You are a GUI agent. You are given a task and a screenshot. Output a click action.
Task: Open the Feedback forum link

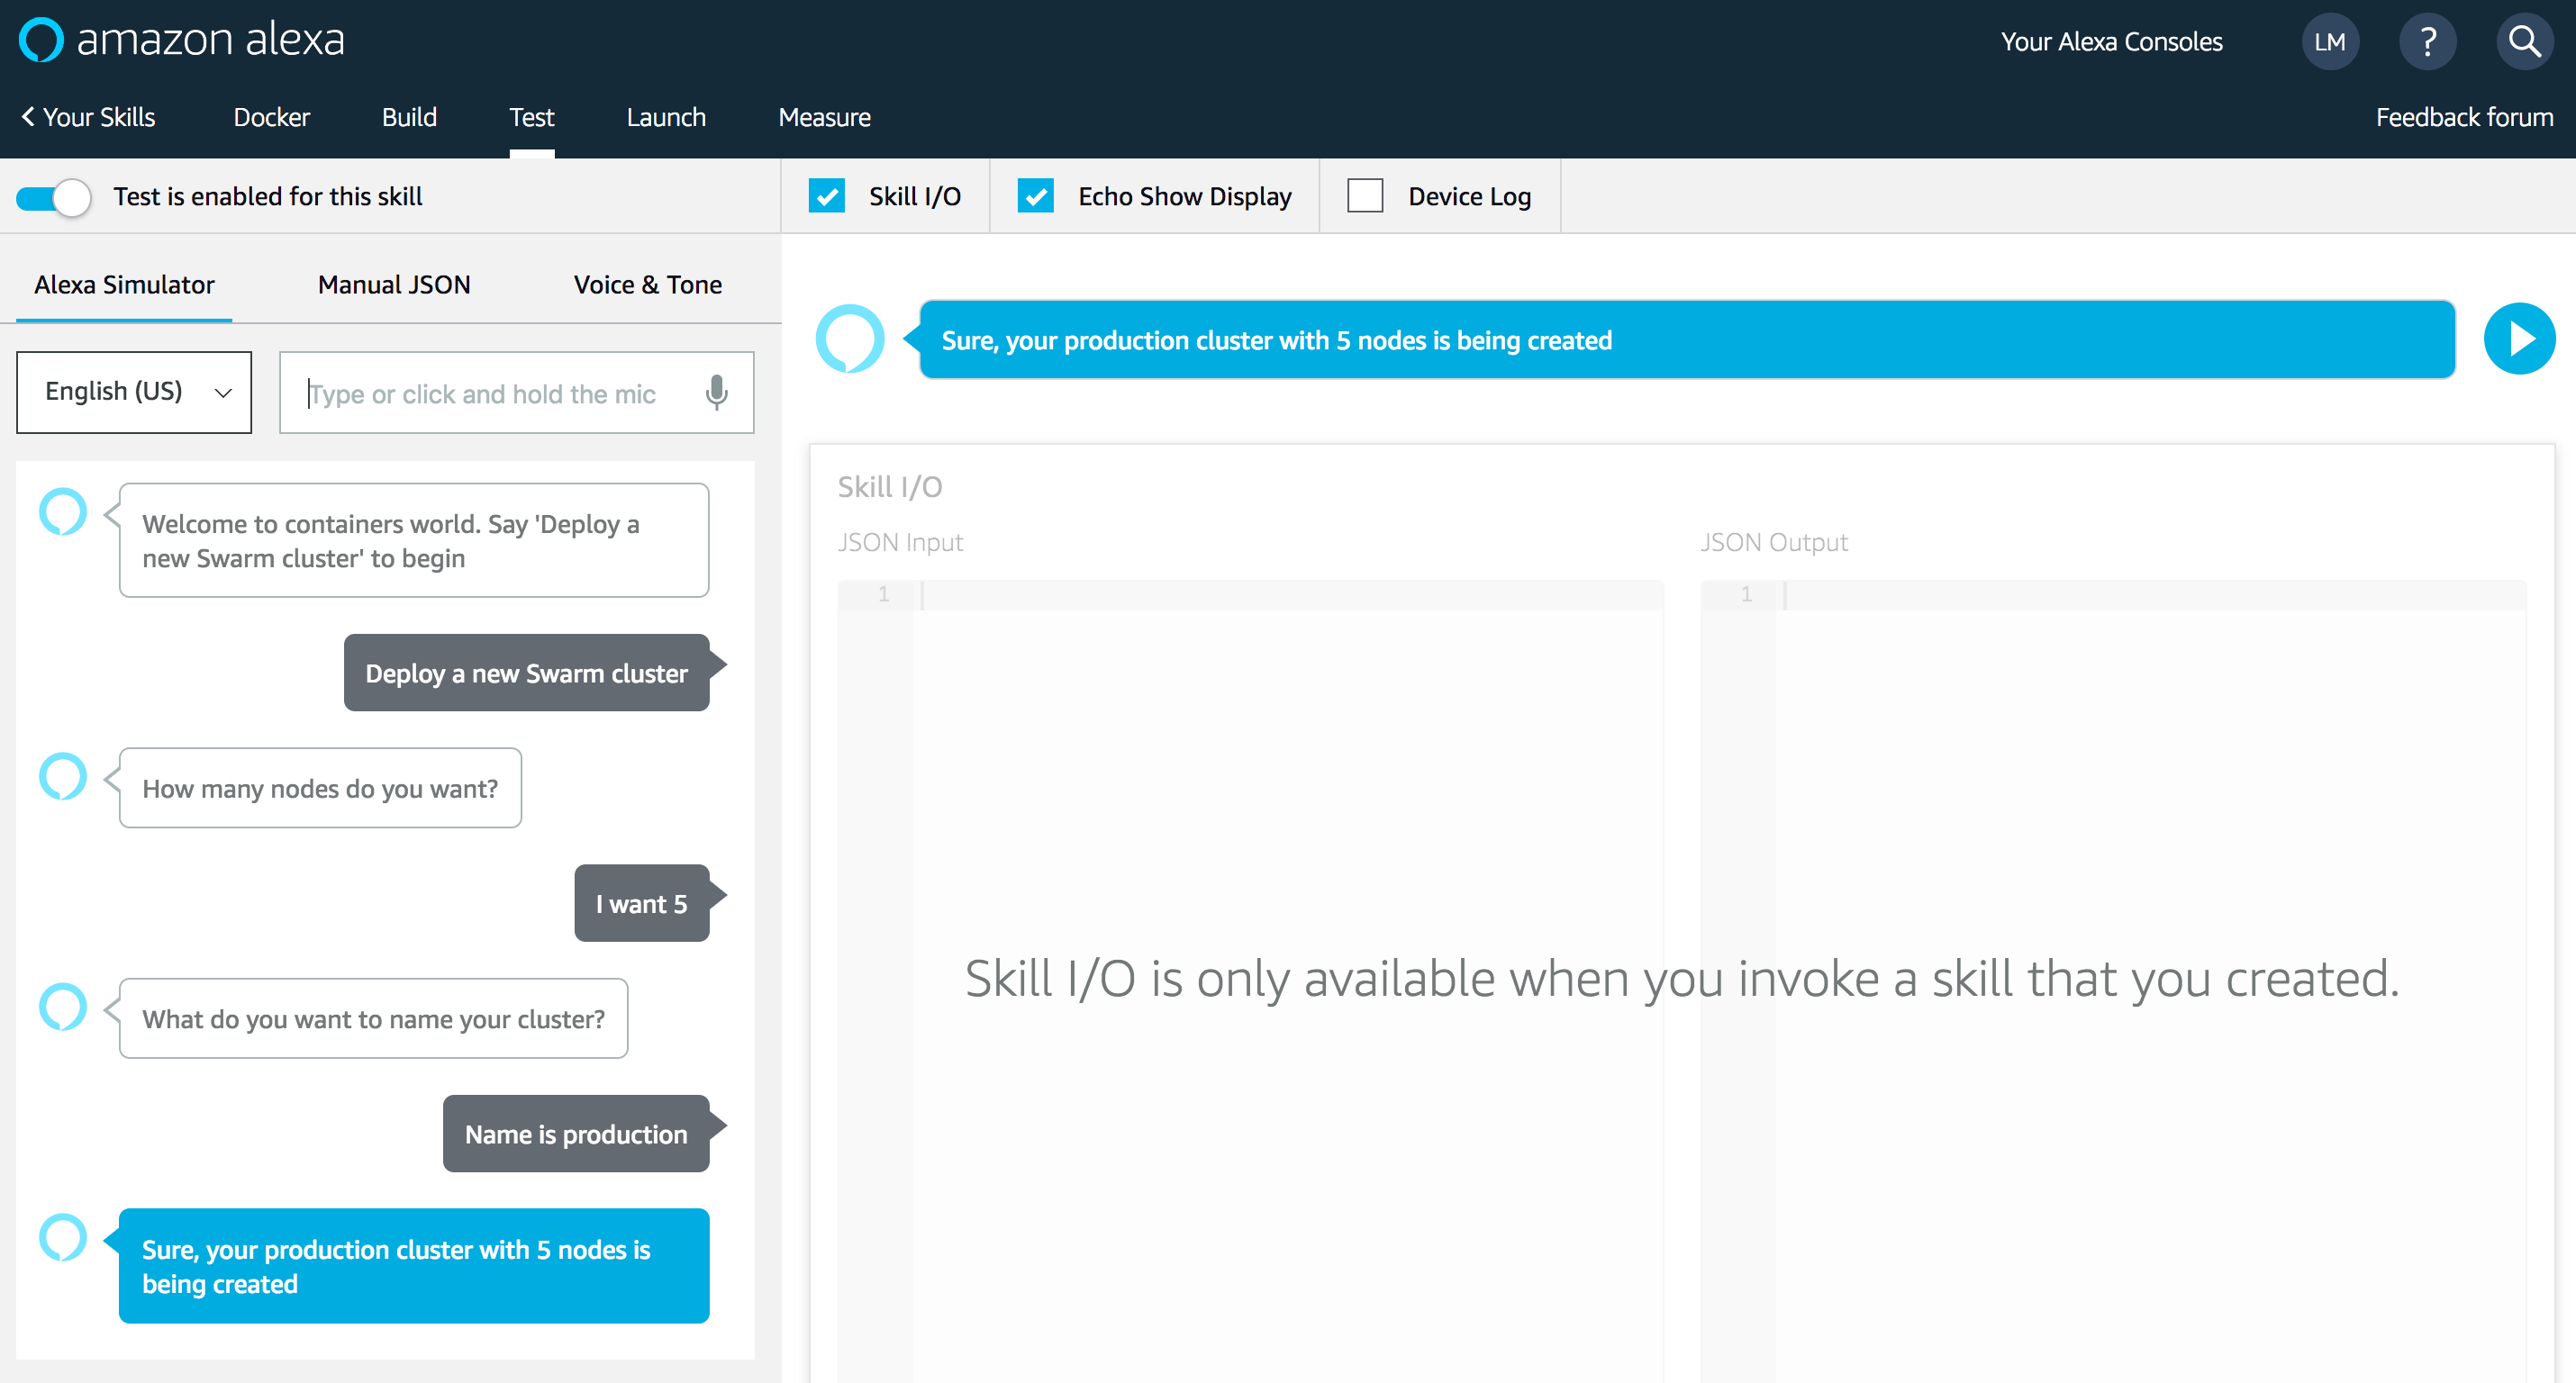pos(2465,117)
